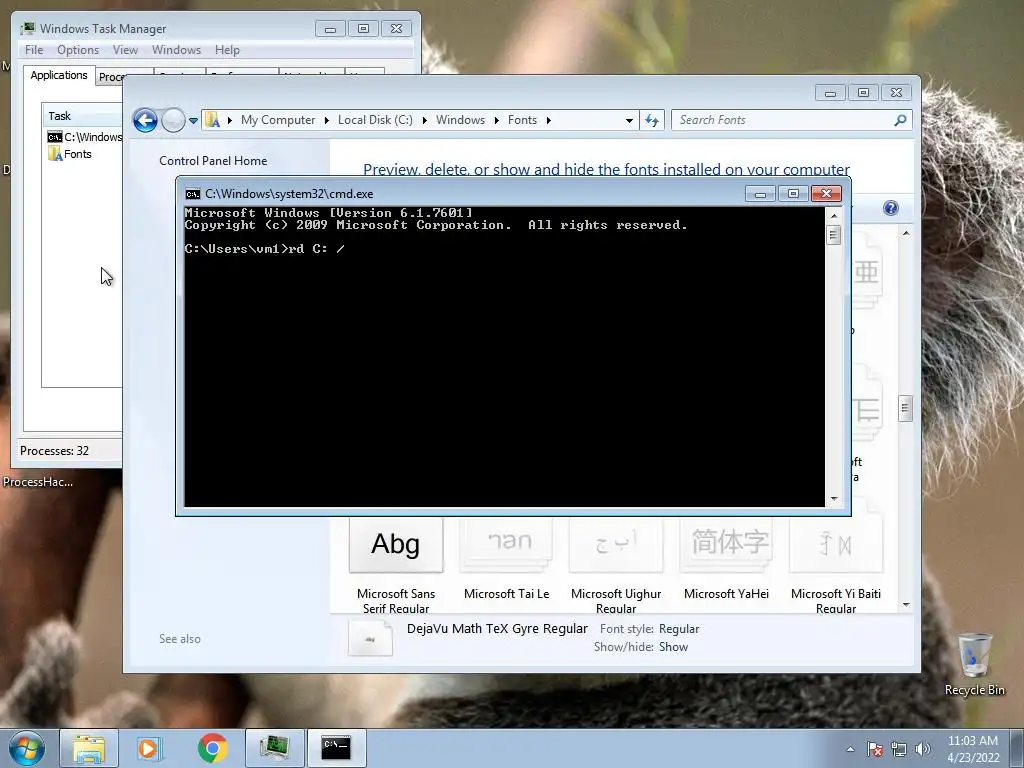Expand arrow after Fonts breadcrumb
1024x768 pixels.
[549, 120]
